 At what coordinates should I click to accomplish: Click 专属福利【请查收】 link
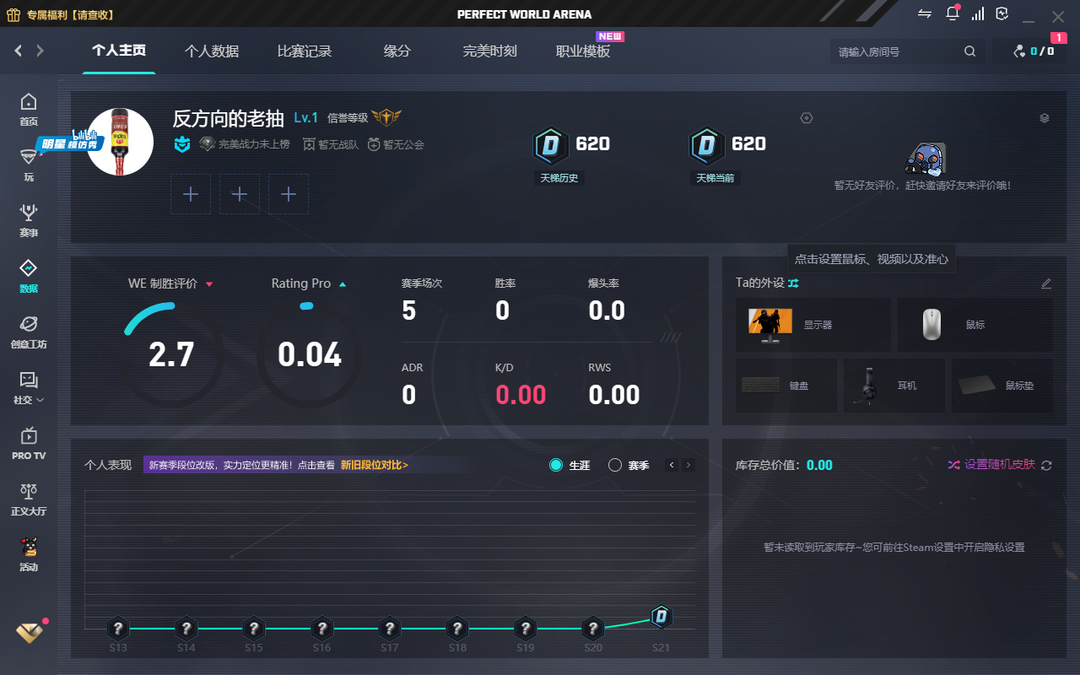click(x=70, y=14)
